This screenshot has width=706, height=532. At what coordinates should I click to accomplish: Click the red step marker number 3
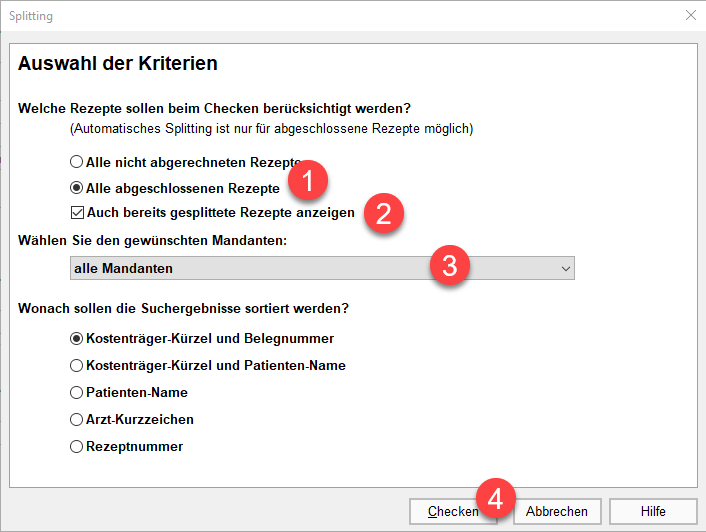(450, 265)
